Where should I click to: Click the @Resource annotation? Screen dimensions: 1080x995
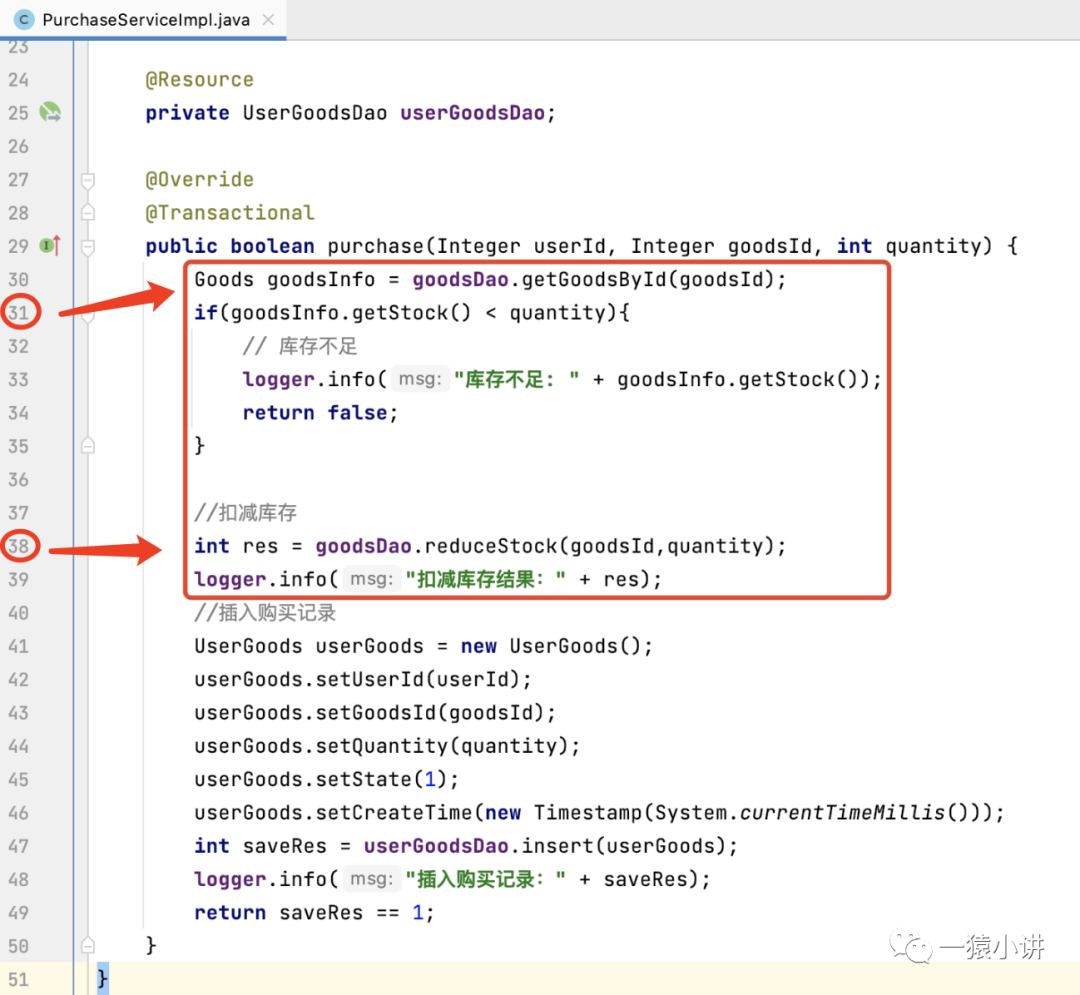(200, 79)
